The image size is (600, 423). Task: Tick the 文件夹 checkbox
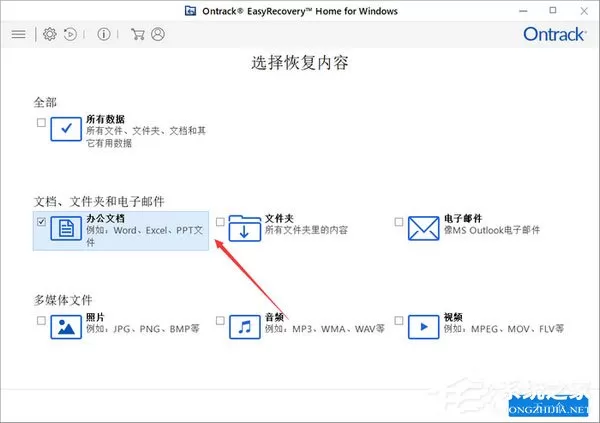[x=220, y=222]
